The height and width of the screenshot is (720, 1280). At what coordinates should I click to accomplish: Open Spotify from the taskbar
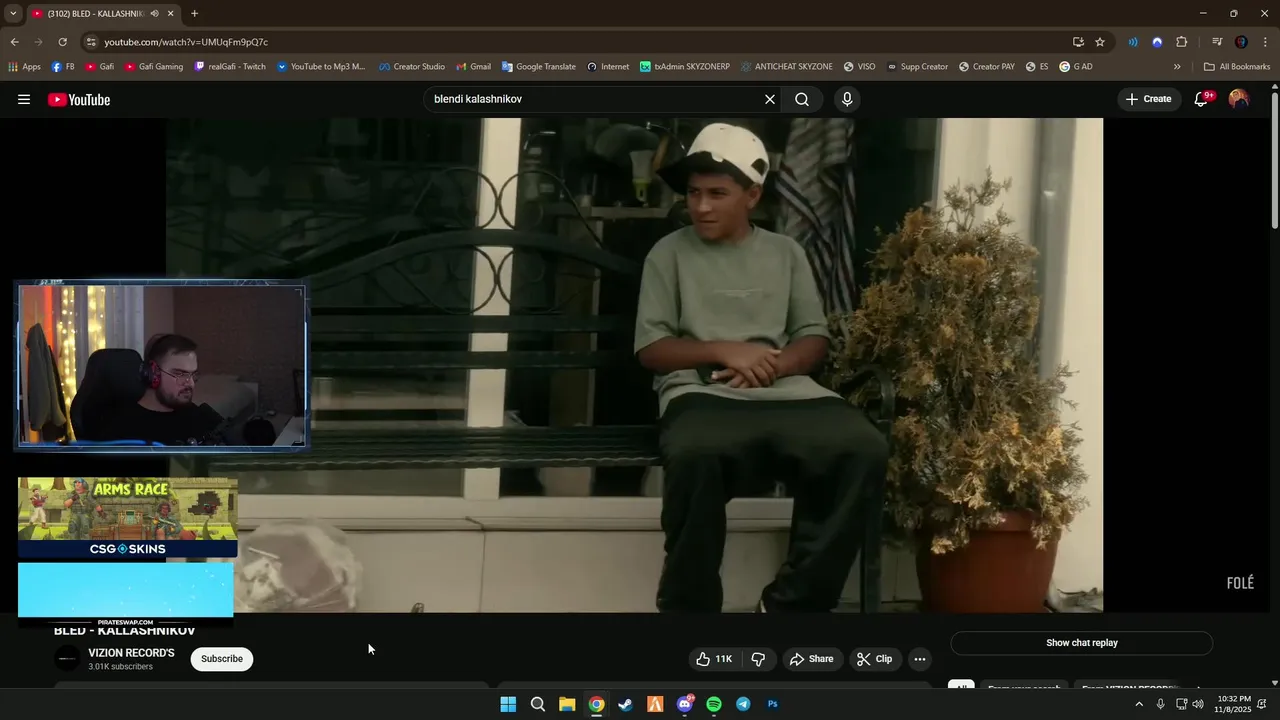click(714, 704)
